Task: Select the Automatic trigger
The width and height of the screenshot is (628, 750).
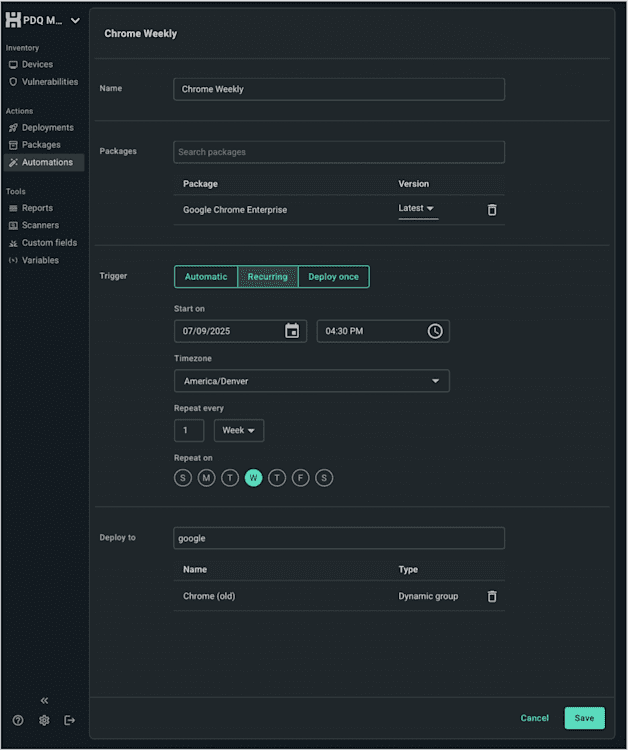Action: tap(206, 276)
